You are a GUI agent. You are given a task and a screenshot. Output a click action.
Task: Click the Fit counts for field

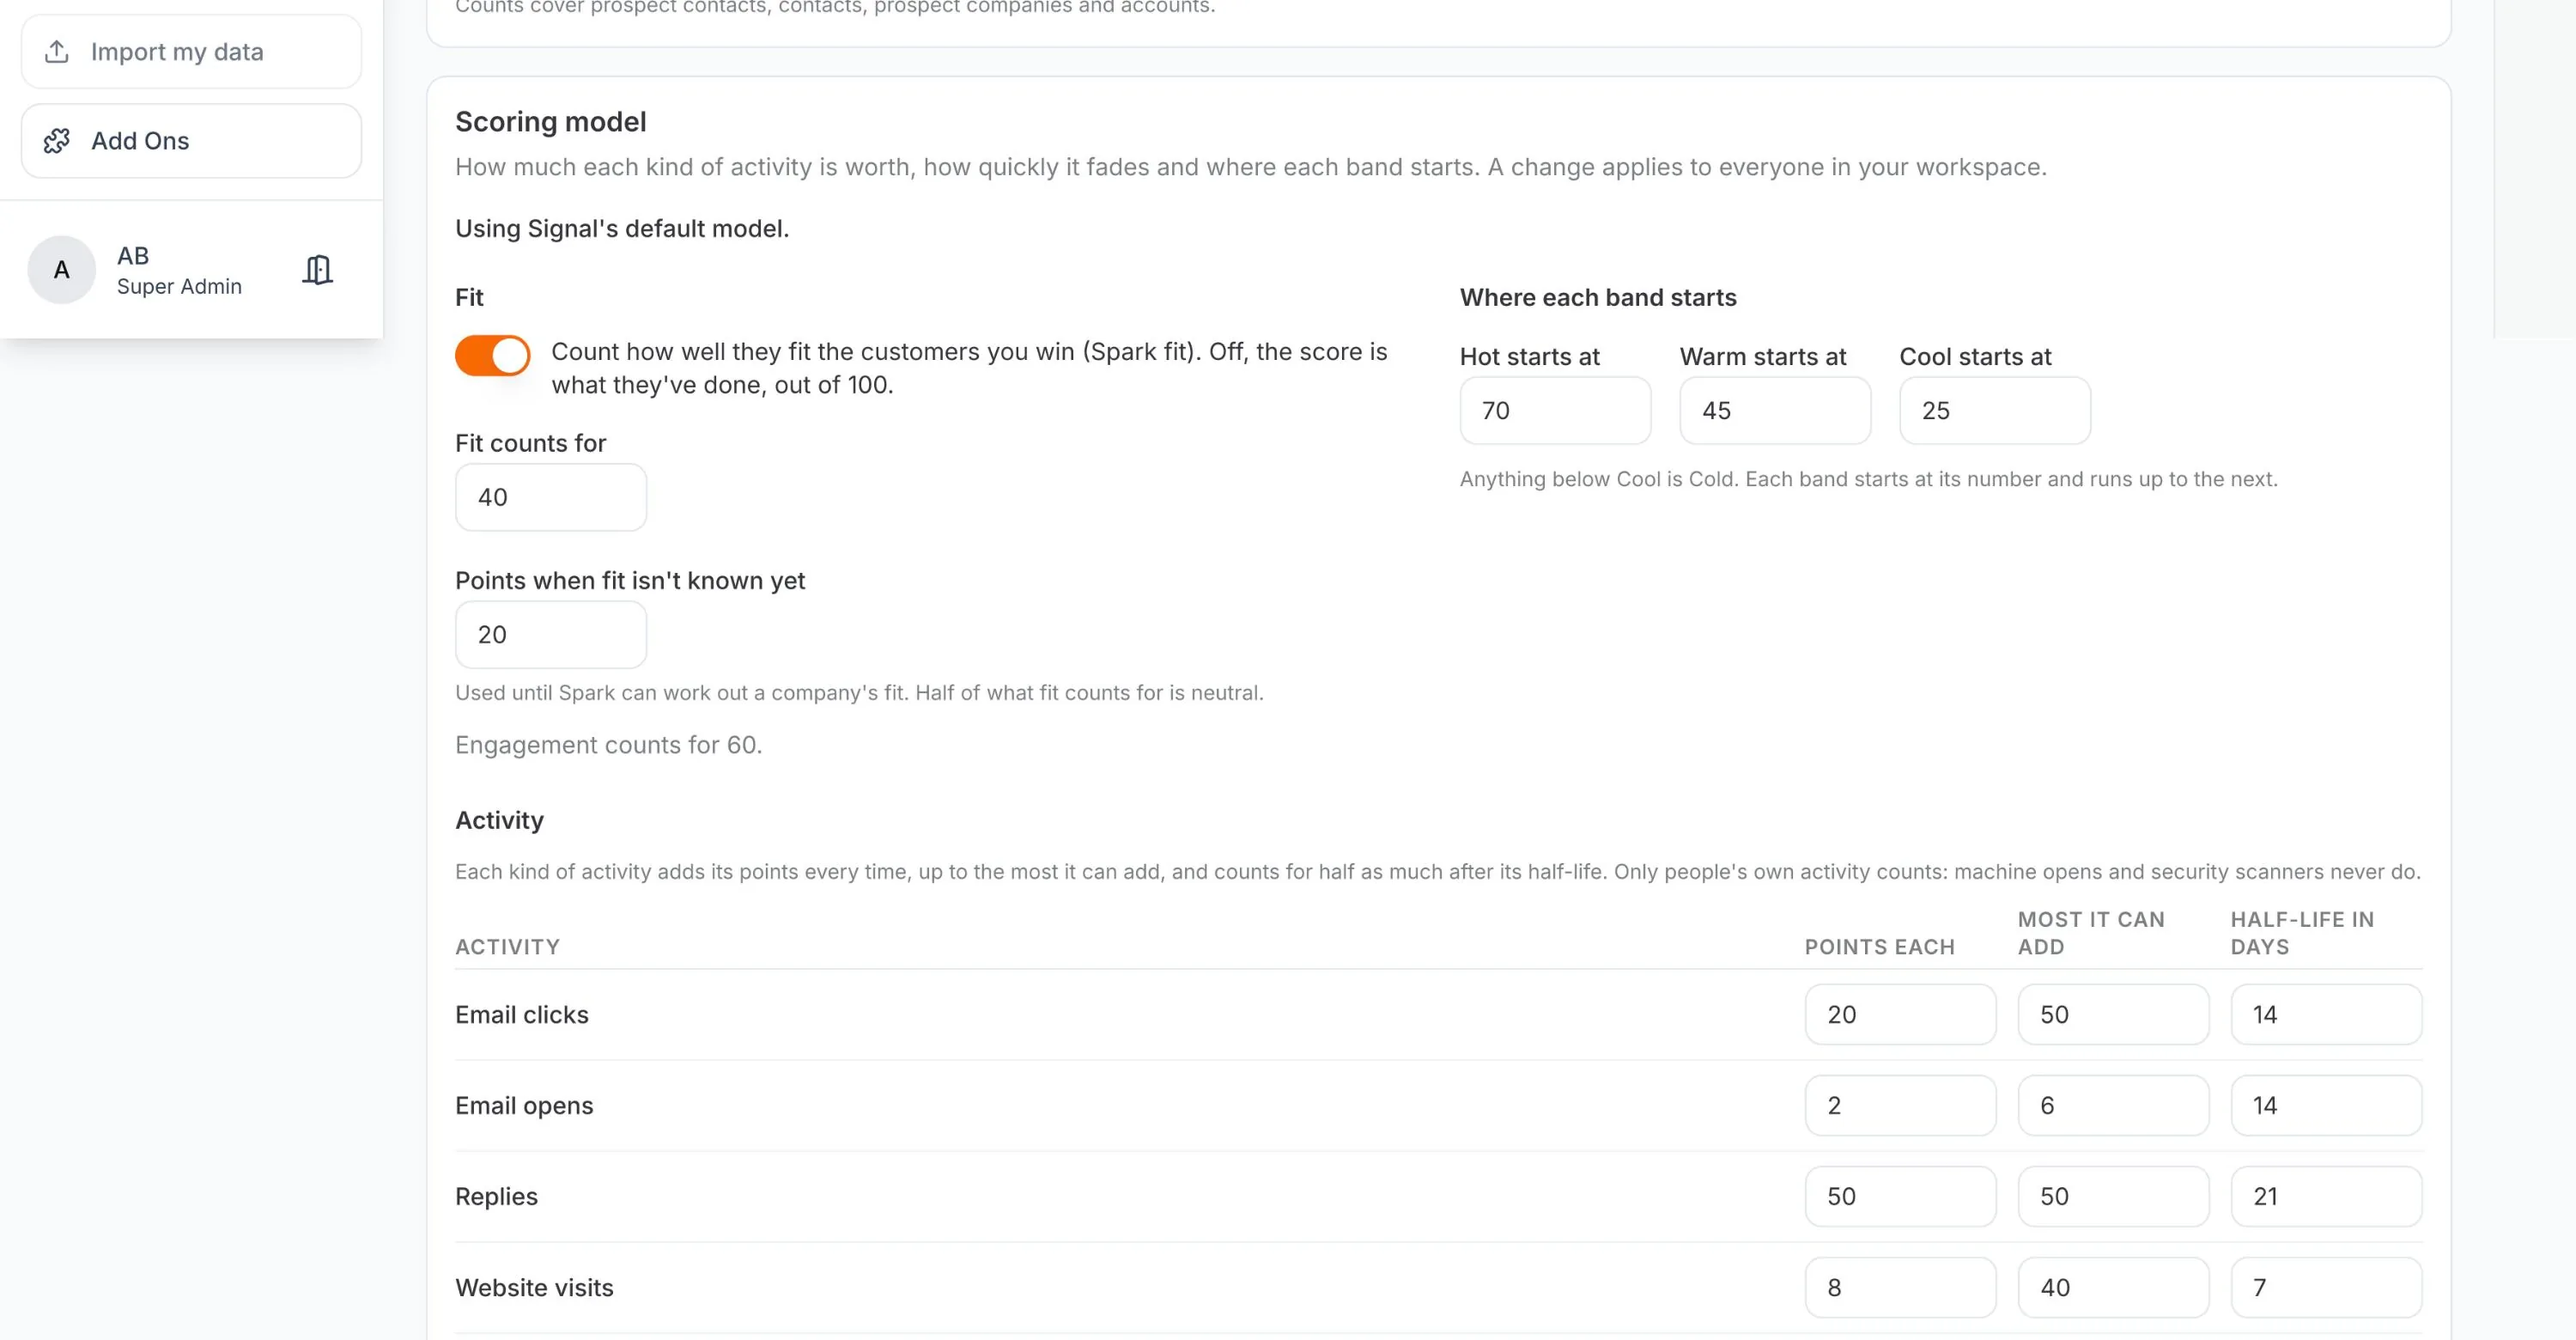[551, 497]
